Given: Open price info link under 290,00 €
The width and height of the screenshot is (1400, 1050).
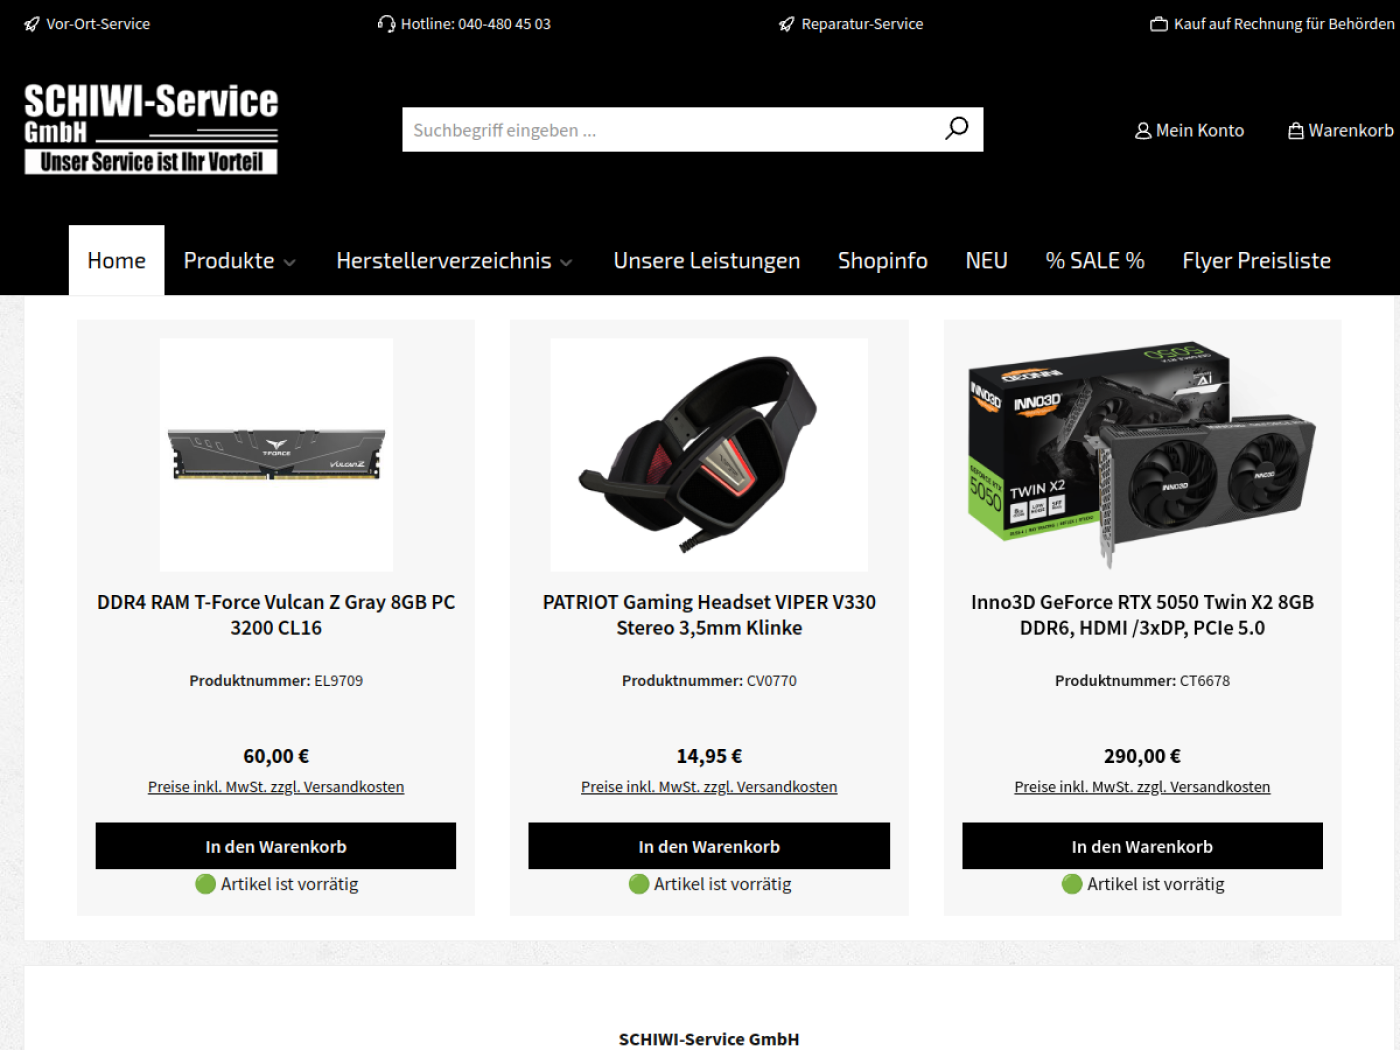Looking at the screenshot, I should [1142, 787].
